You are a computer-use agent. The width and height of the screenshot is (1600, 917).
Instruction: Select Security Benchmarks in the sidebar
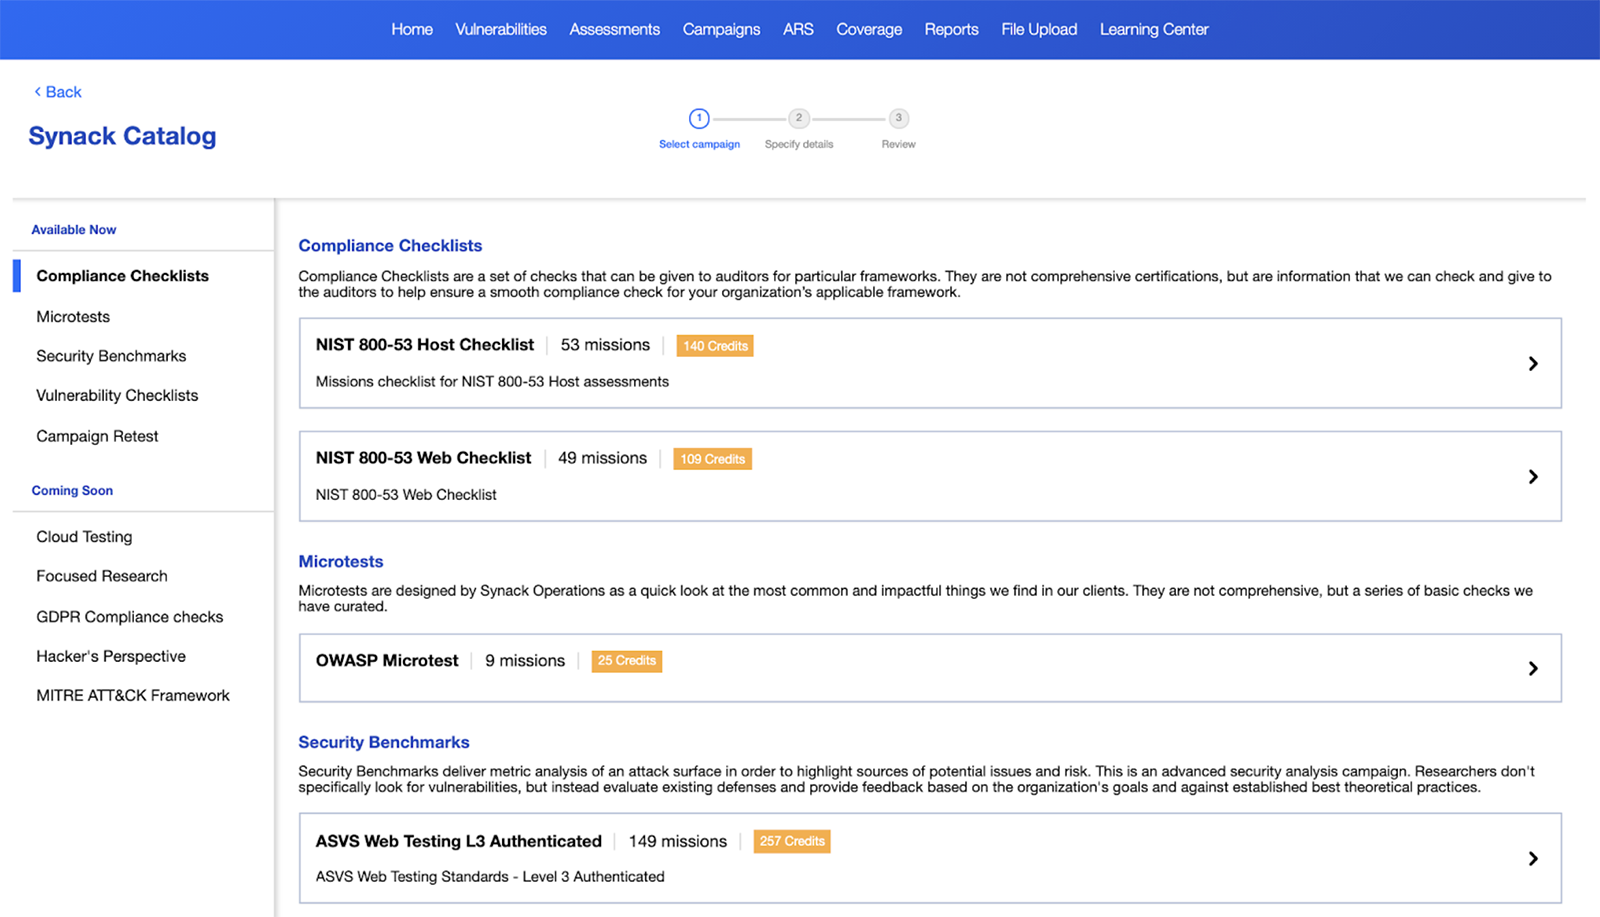click(111, 355)
